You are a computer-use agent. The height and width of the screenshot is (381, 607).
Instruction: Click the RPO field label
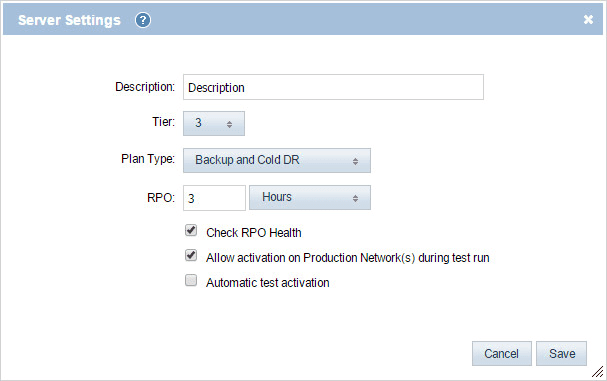click(x=161, y=197)
